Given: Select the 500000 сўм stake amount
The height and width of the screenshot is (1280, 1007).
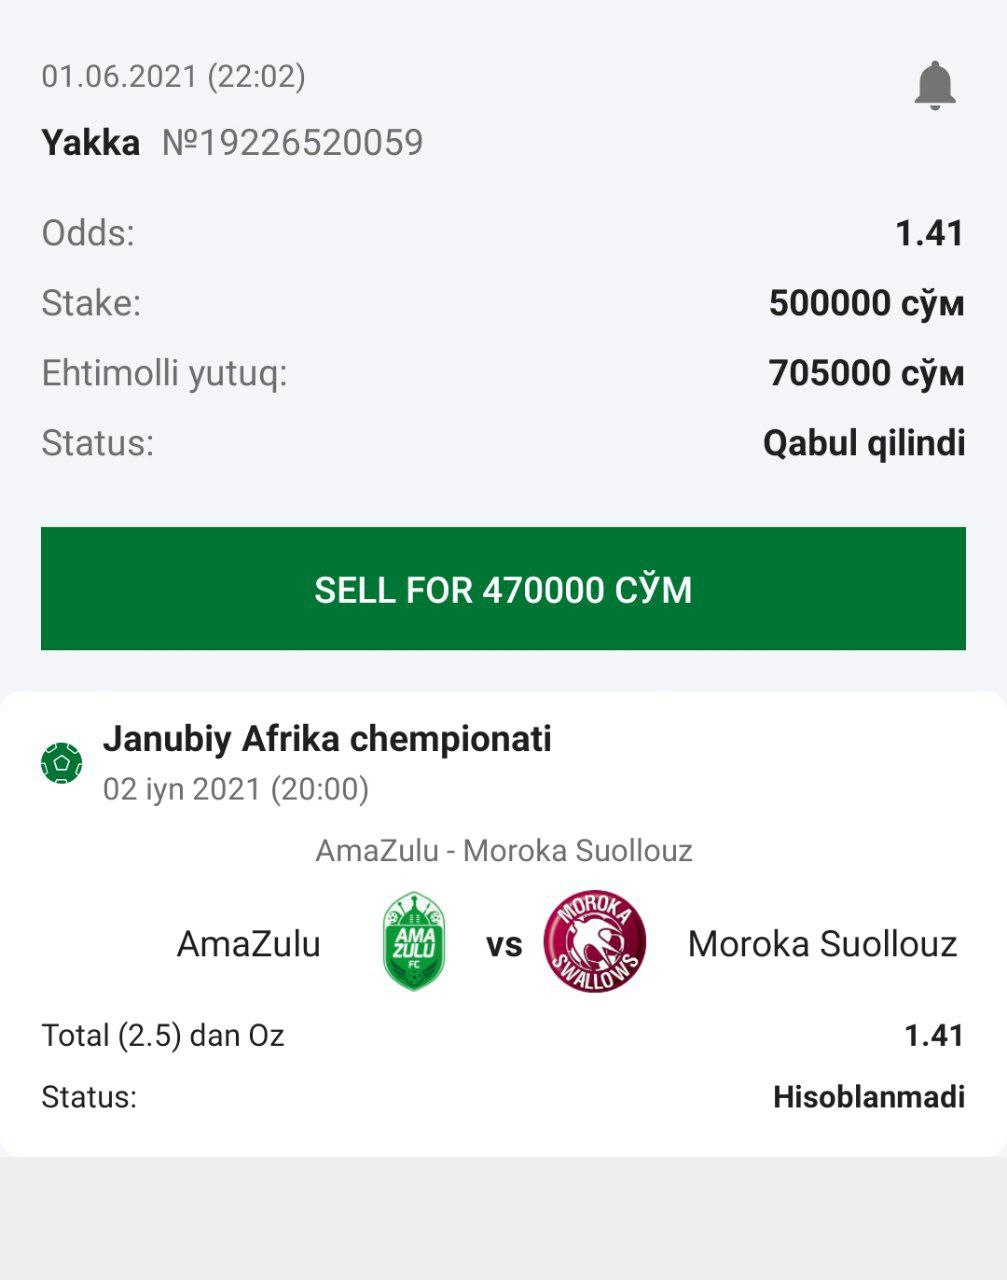Looking at the screenshot, I should pos(866,303).
